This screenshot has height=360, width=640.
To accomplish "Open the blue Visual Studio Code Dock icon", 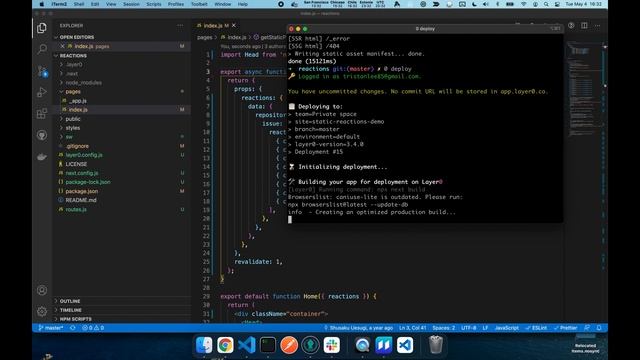I will [246, 345].
